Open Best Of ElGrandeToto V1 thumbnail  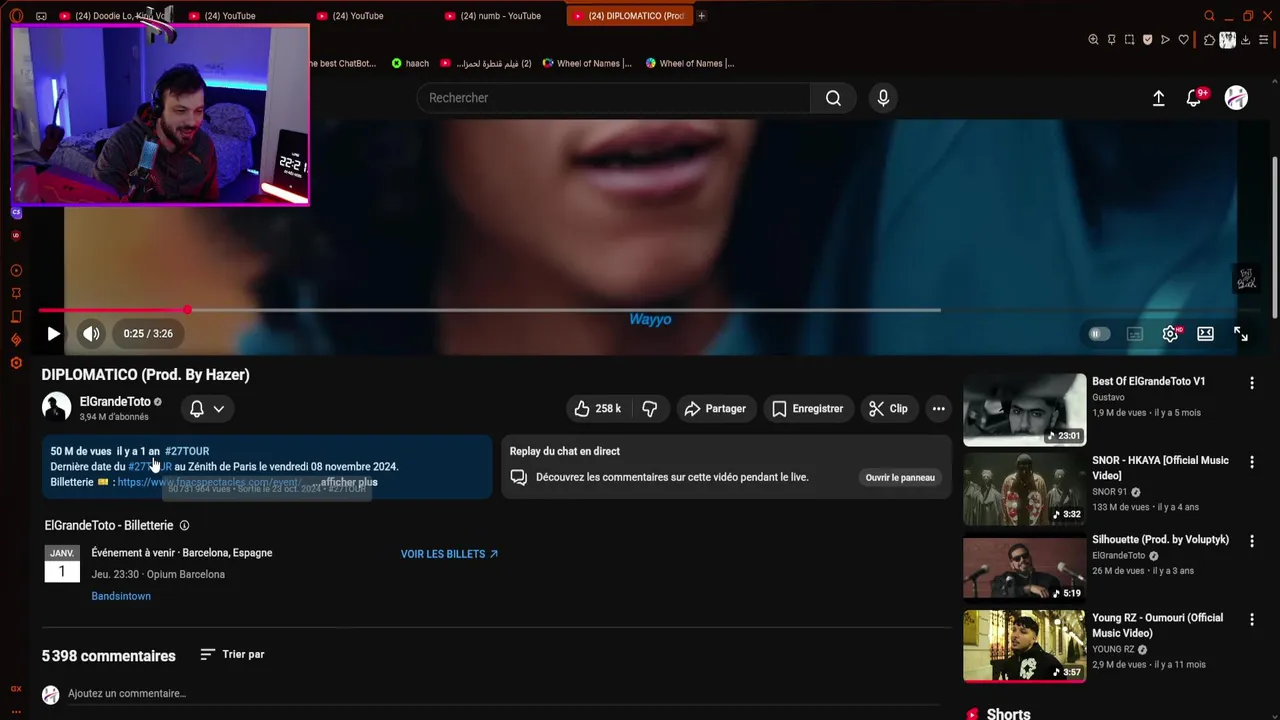[x=1024, y=410]
